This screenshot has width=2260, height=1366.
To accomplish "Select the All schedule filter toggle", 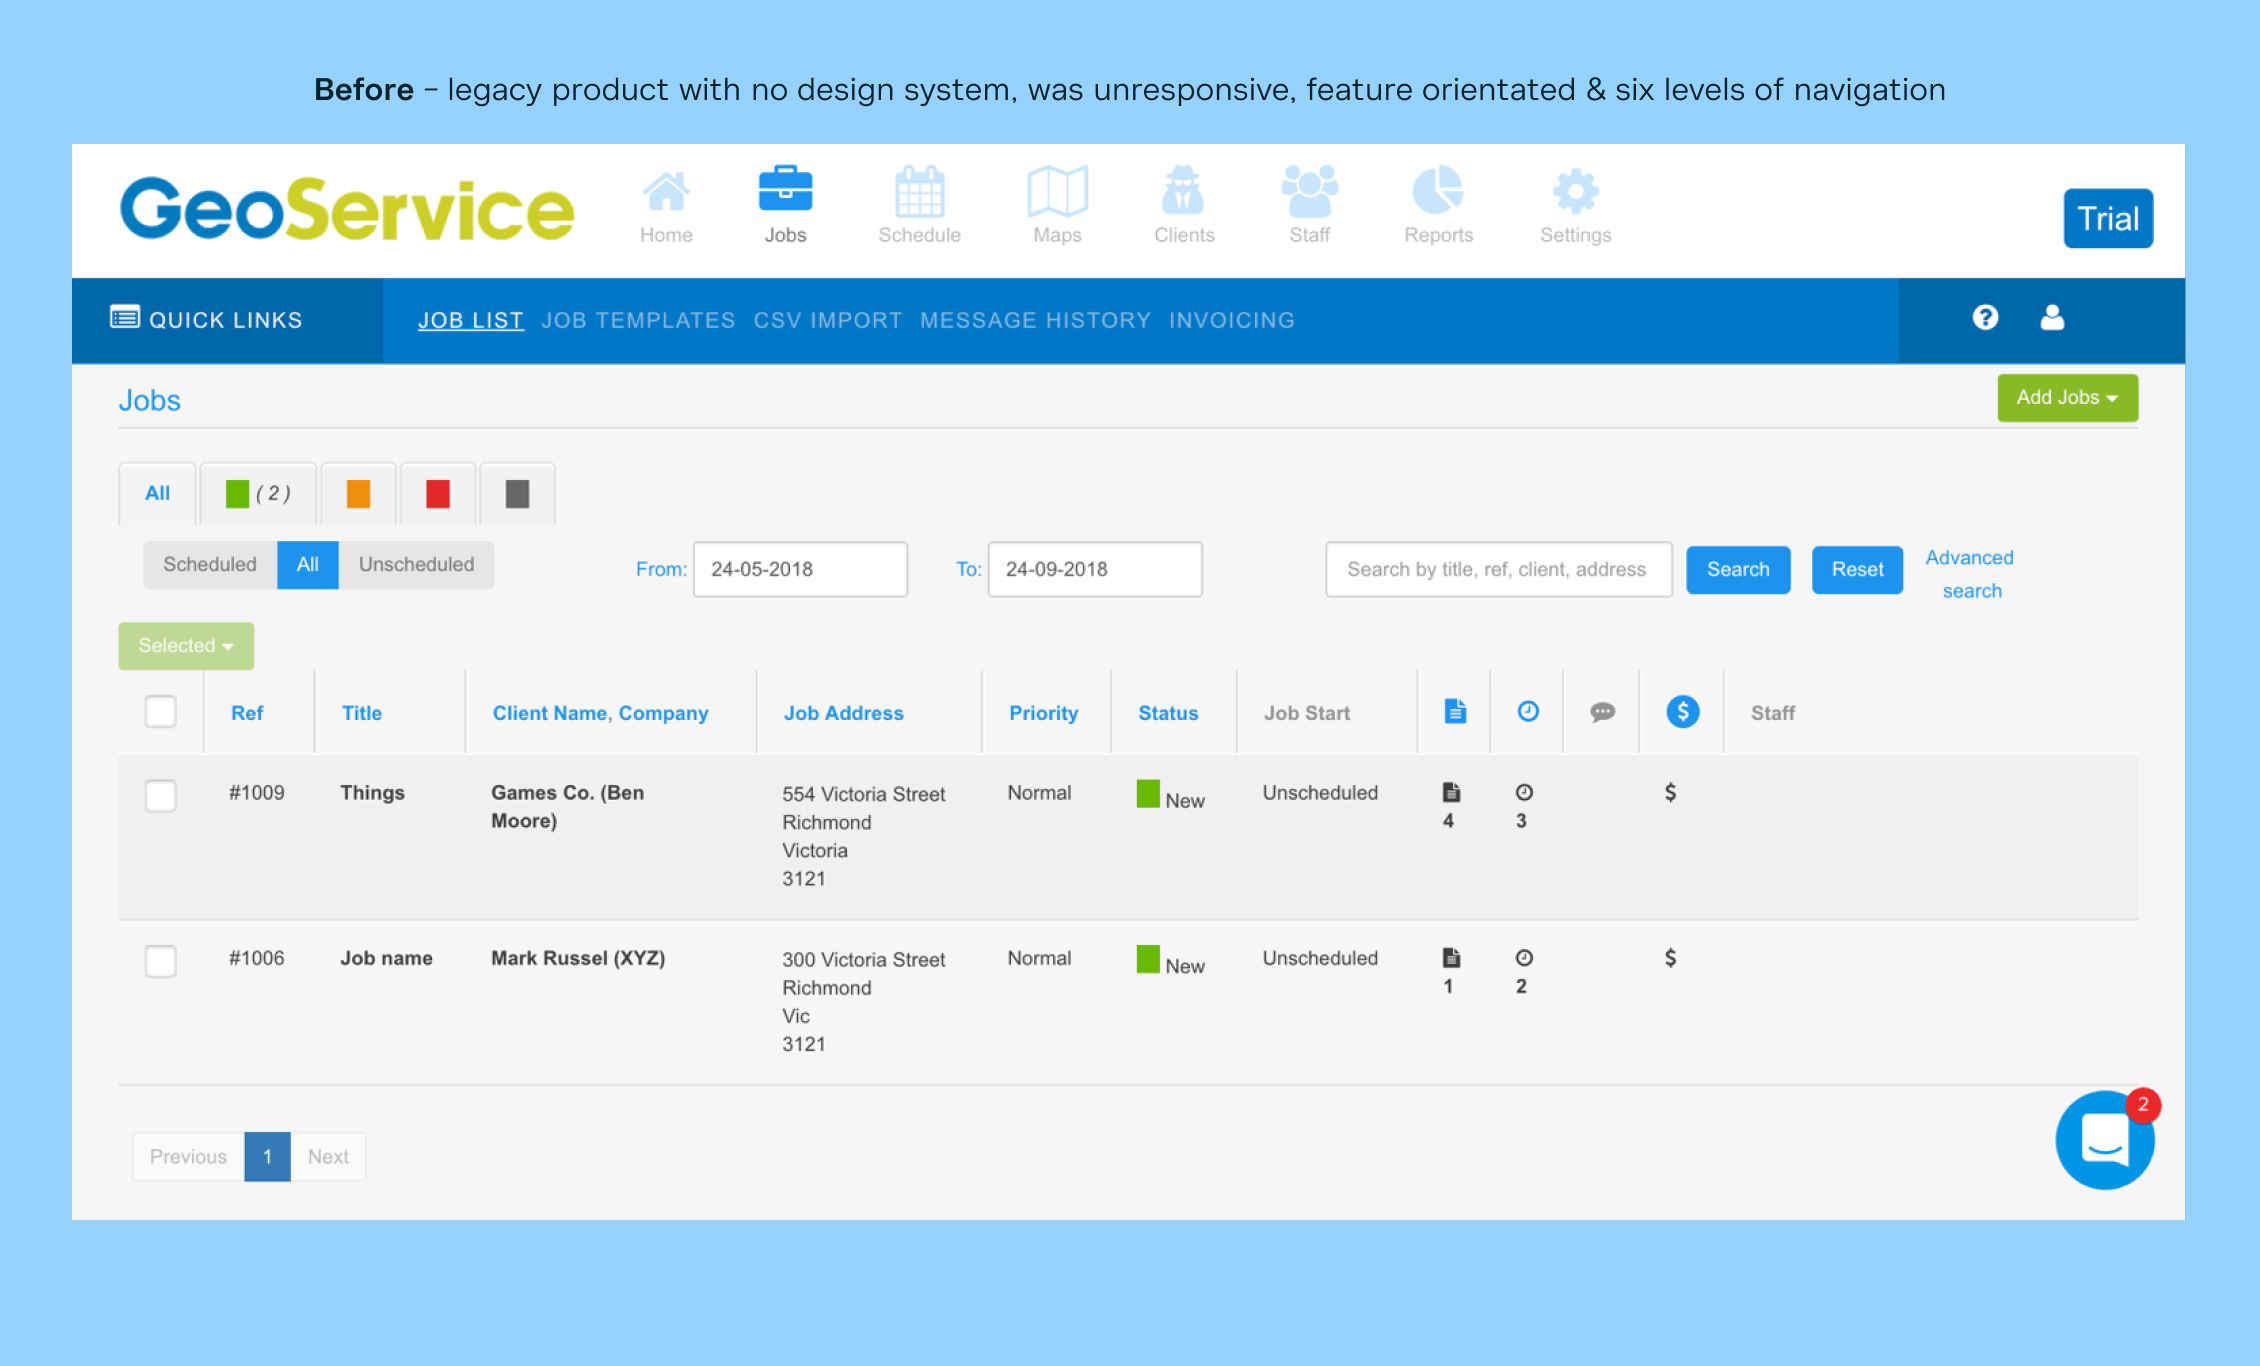I will [308, 565].
